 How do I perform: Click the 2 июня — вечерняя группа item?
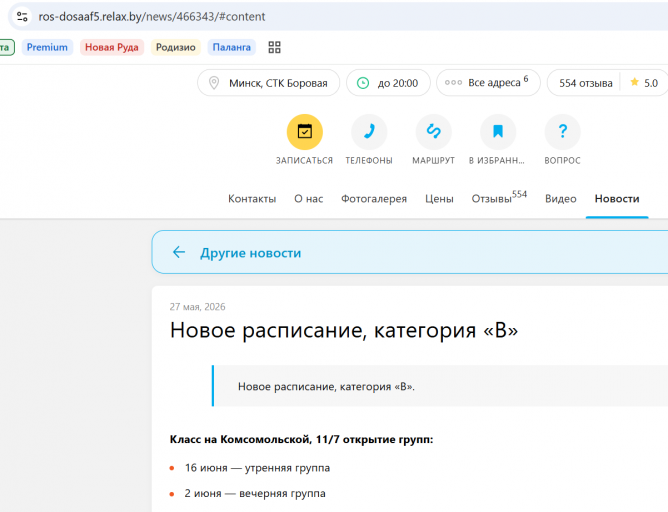[255, 493]
